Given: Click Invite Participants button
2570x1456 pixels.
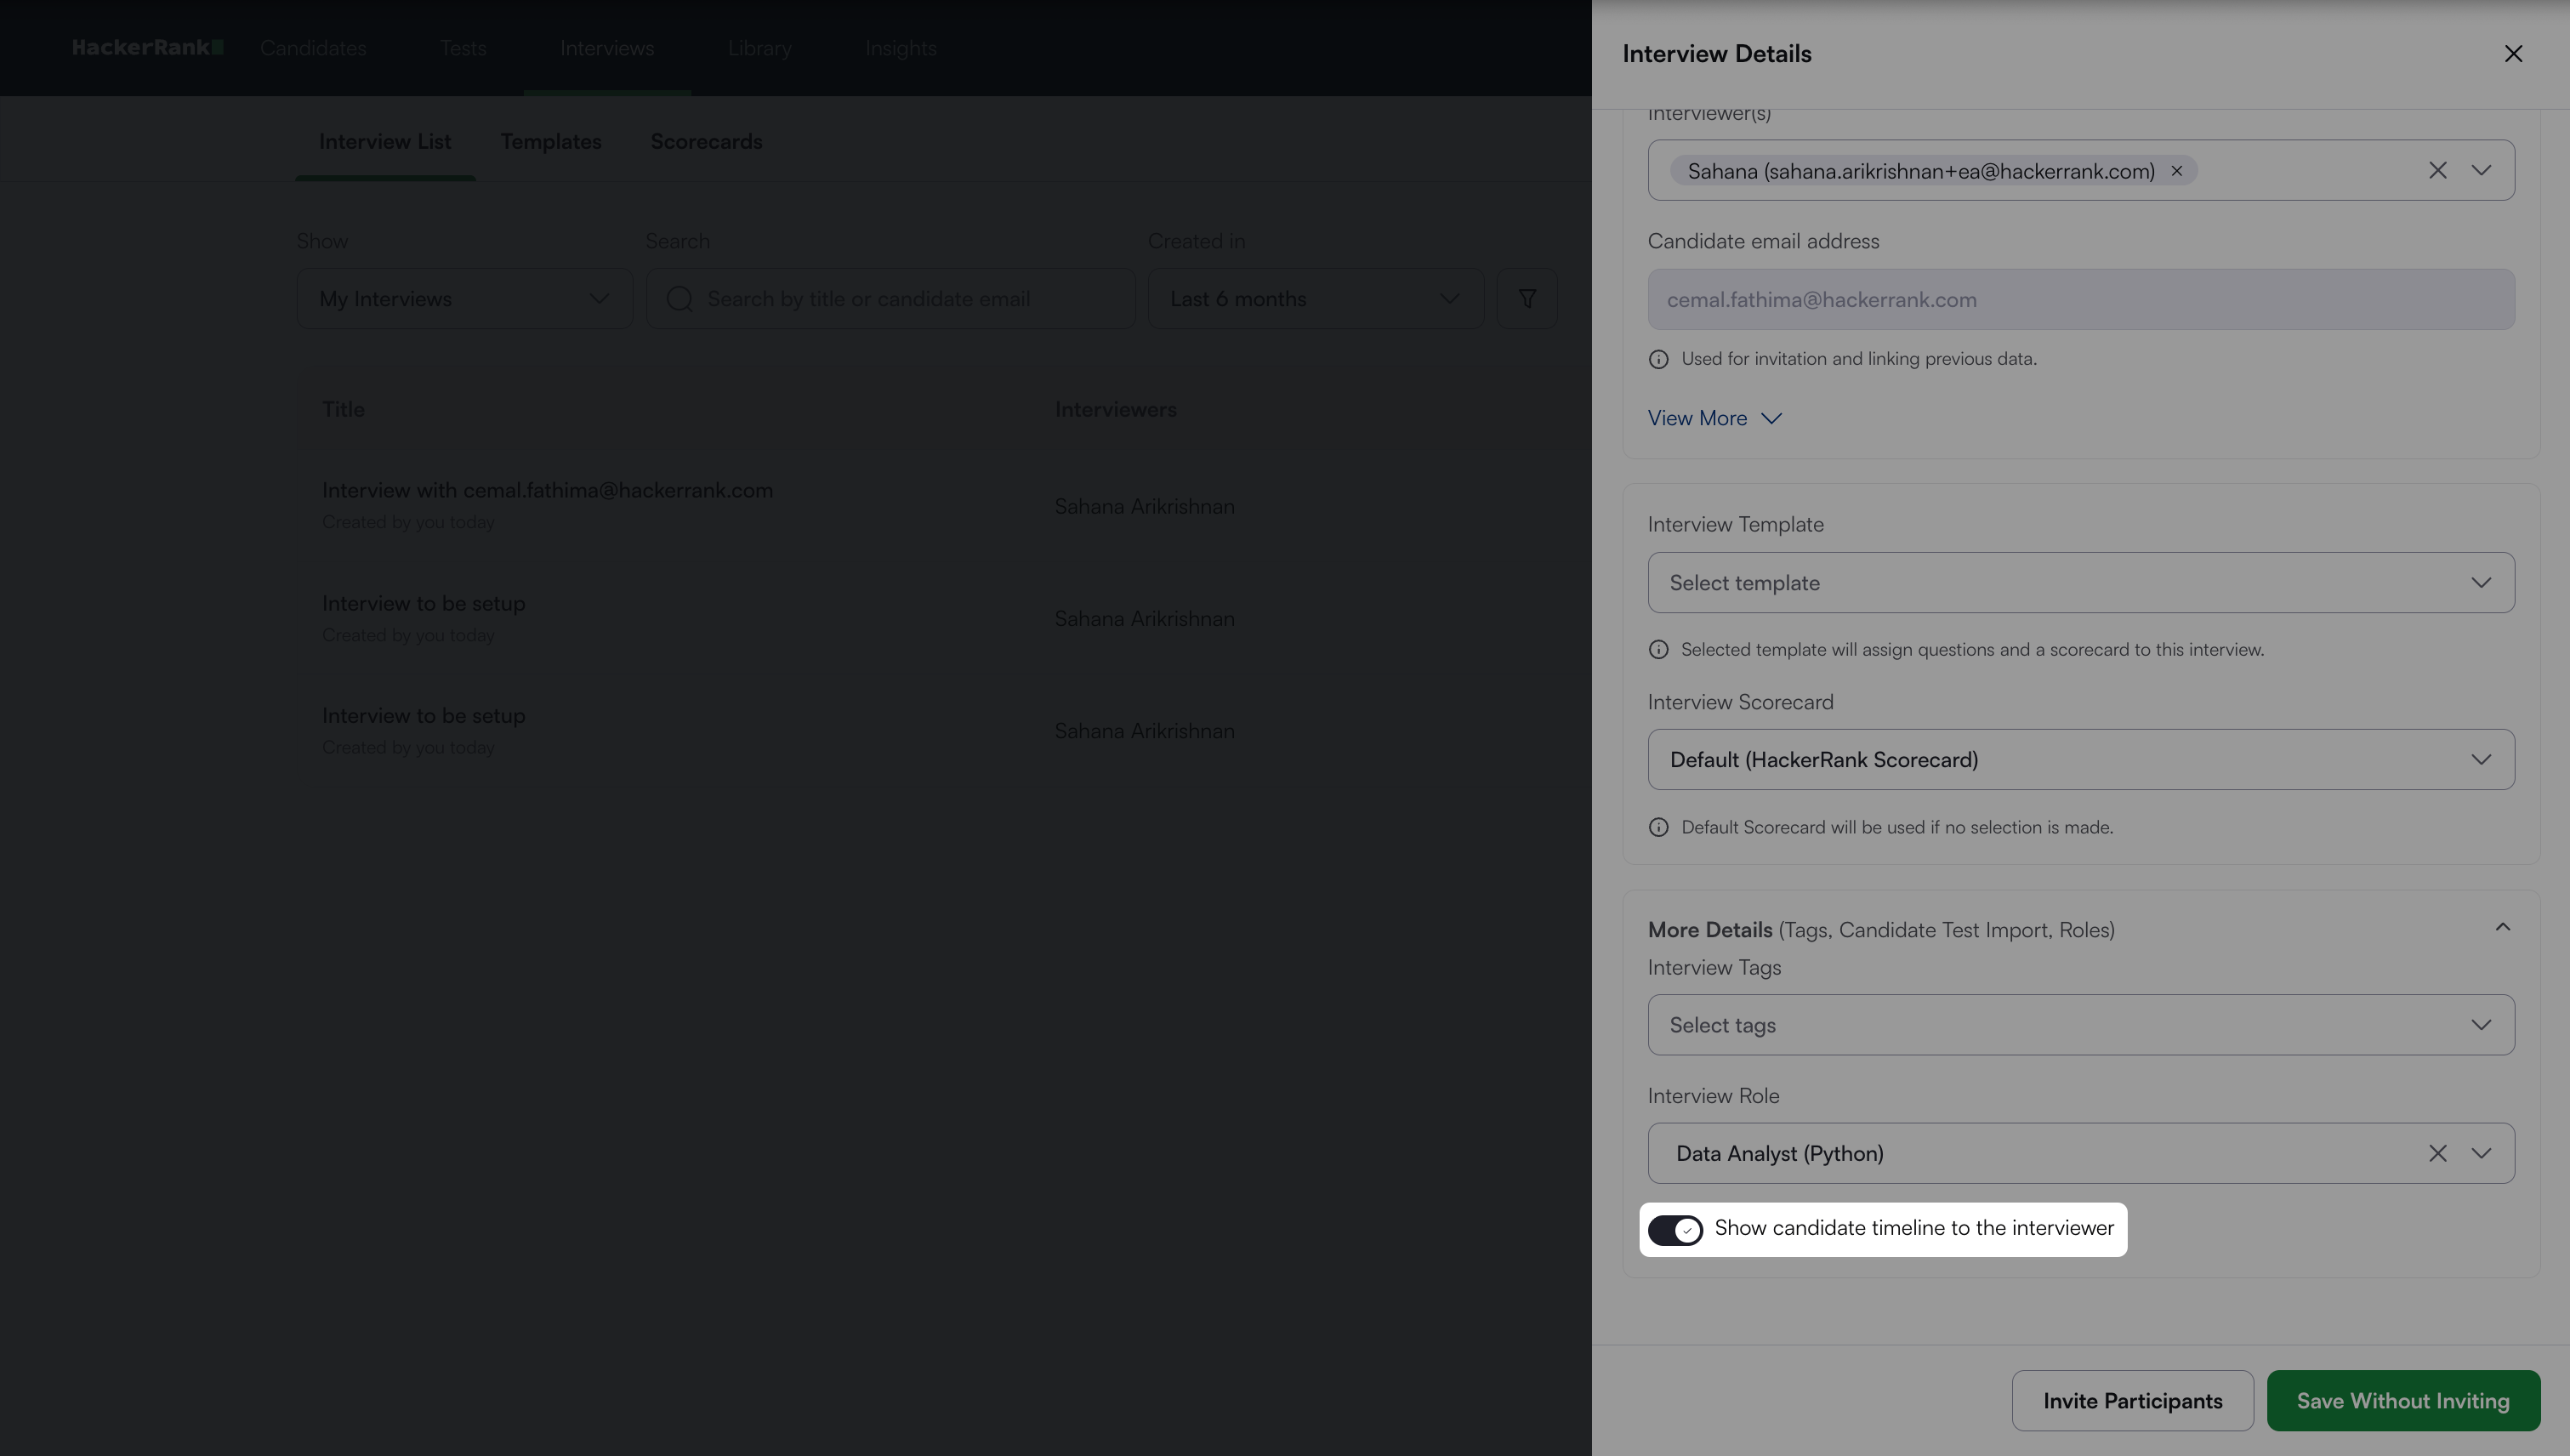Looking at the screenshot, I should click(x=2132, y=1401).
